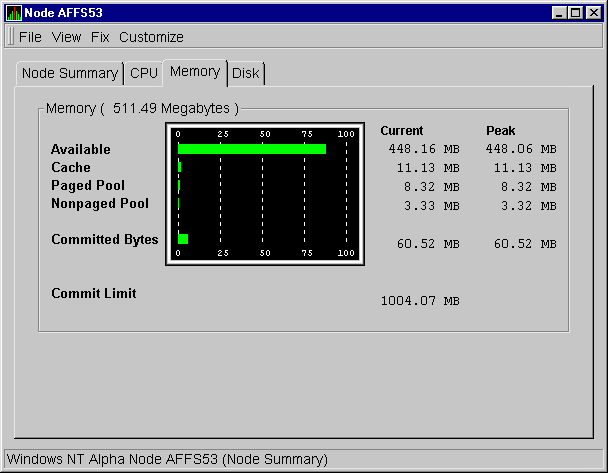Select the Memory tab
Viewport: 608px width, 473px height.
(194, 71)
